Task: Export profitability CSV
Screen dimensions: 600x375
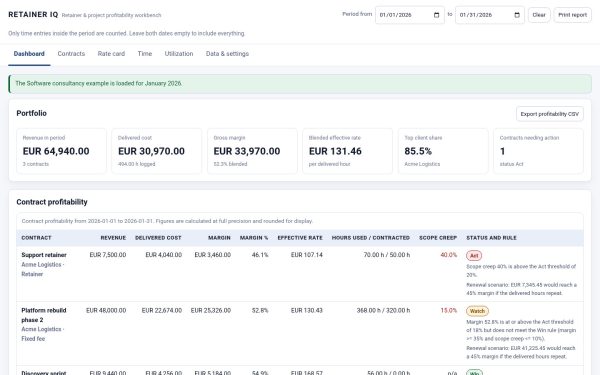Action: pos(549,114)
